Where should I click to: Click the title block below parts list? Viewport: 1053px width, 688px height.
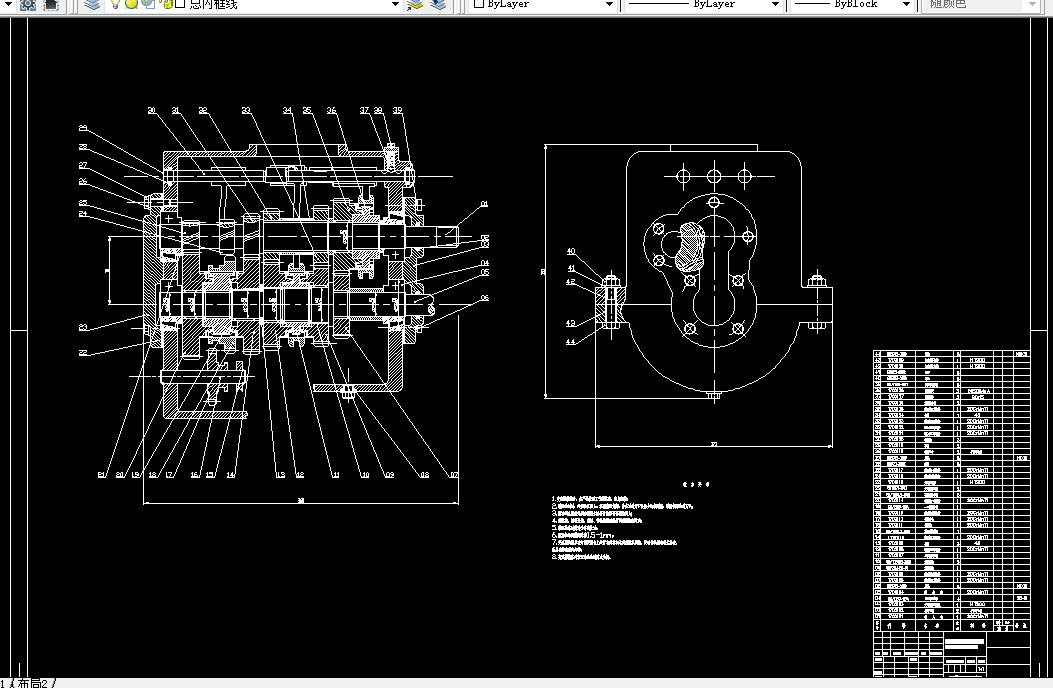951,654
